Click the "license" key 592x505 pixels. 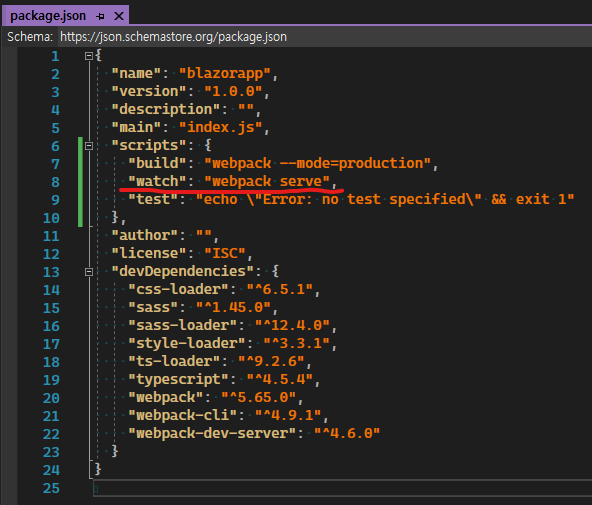click(x=149, y=253)
